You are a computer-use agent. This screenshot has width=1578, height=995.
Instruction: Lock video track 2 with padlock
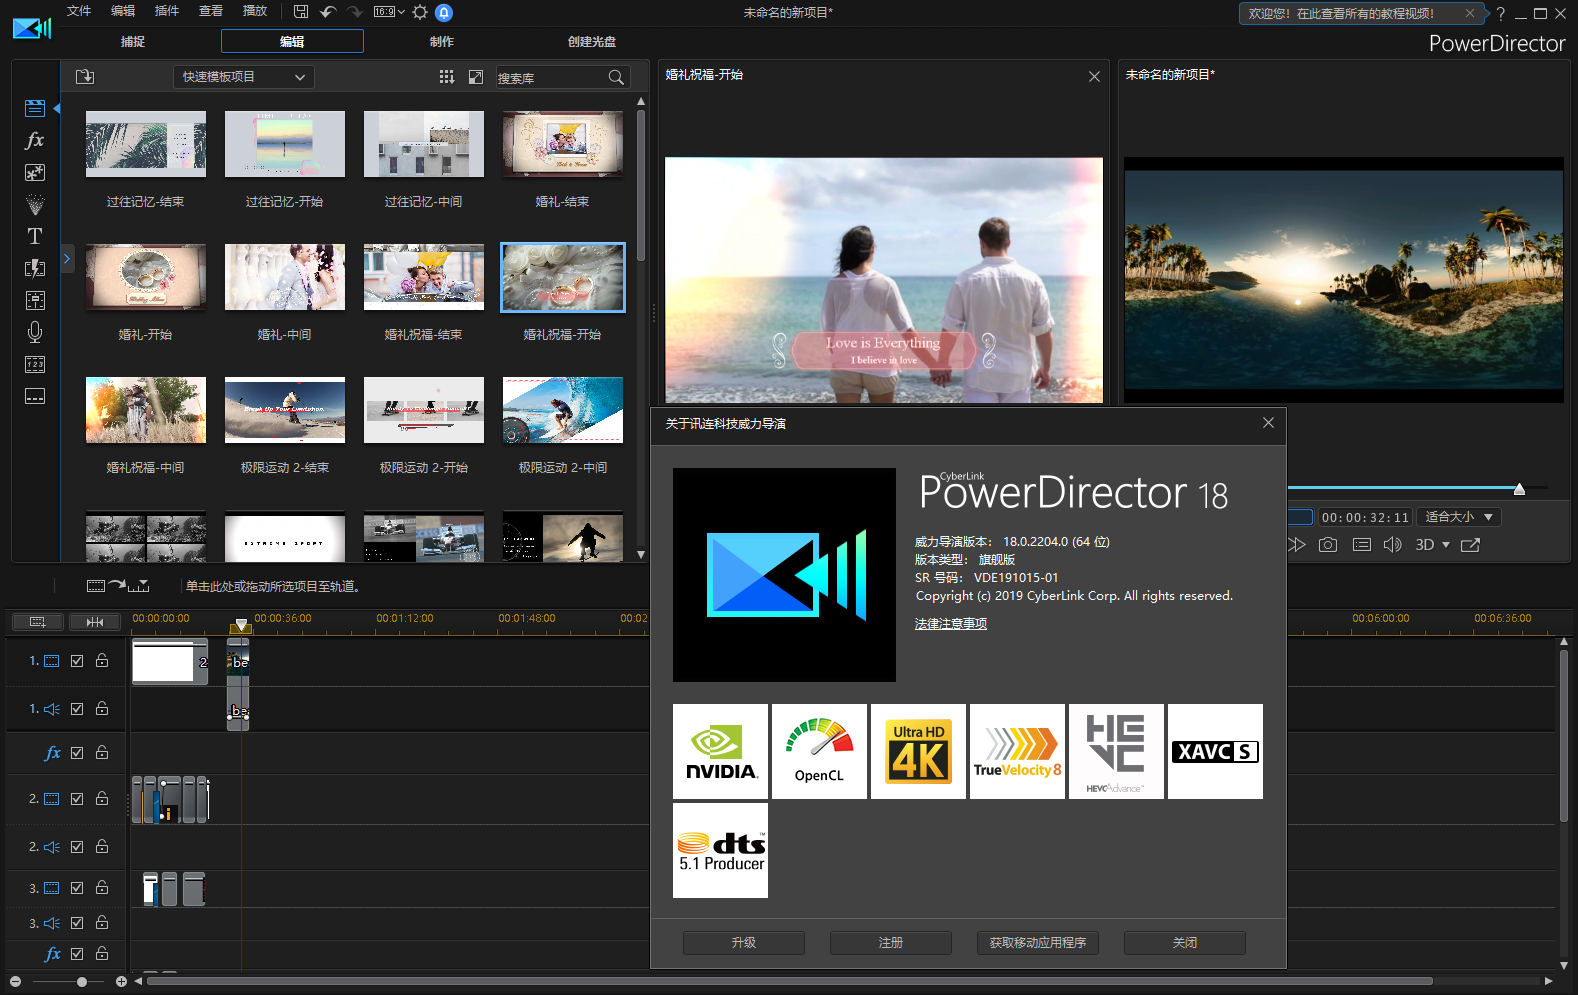[x=102, y=798]
